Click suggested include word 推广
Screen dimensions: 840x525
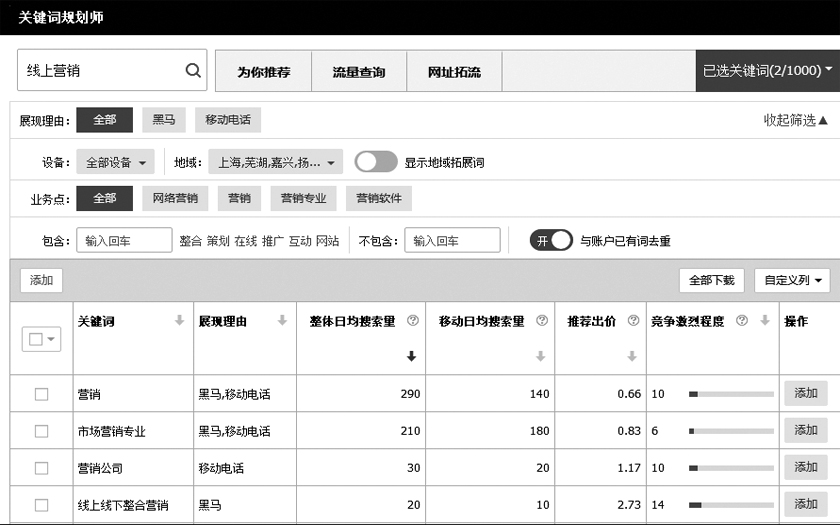273,241
